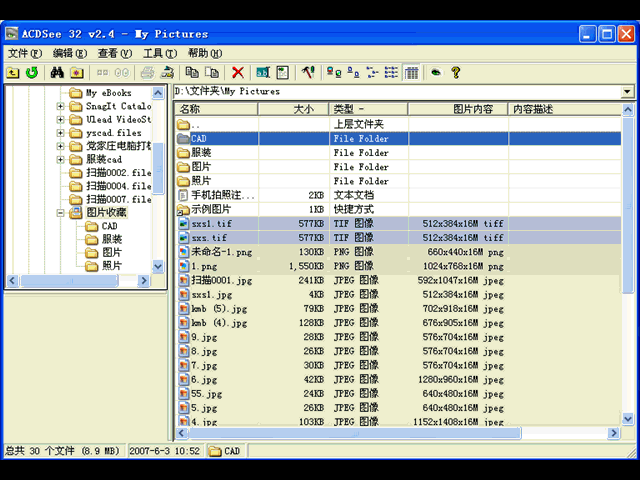Click the file list vertical scrollbar down arrow

pyautogui.click(x=628, y=419)
